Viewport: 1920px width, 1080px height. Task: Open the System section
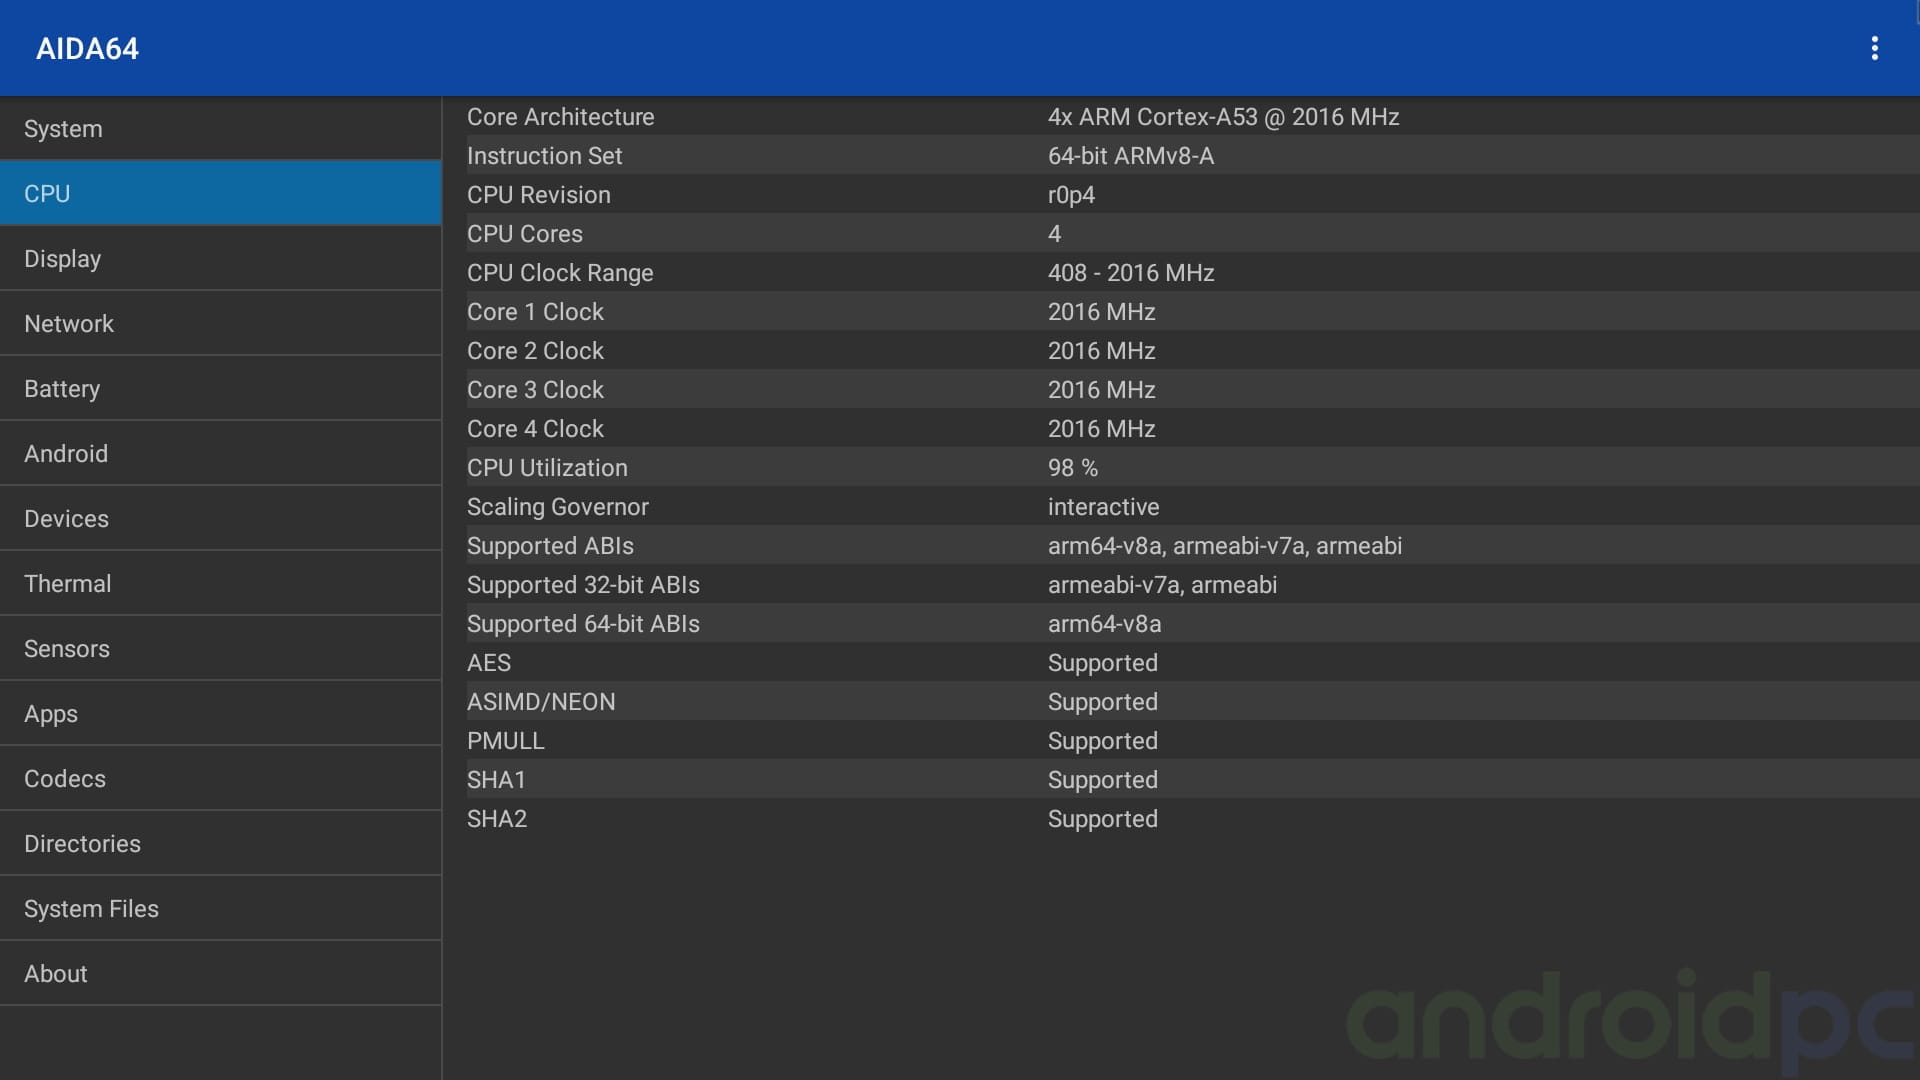[x=220, y=129]
